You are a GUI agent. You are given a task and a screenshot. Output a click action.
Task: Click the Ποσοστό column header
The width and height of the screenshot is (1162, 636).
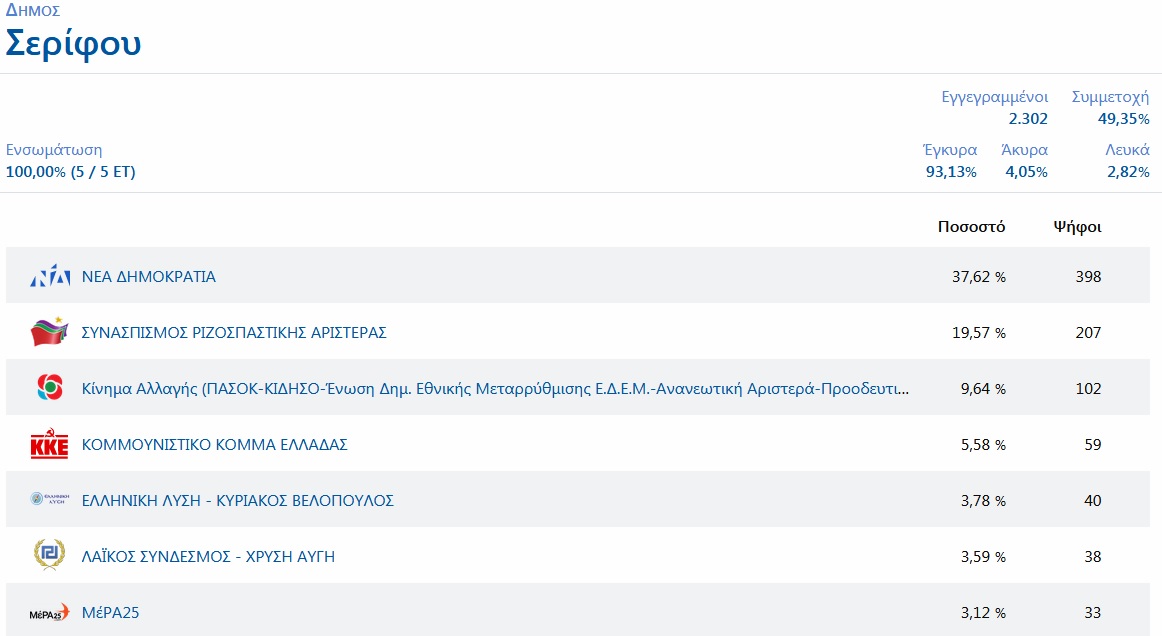(971, 226)
